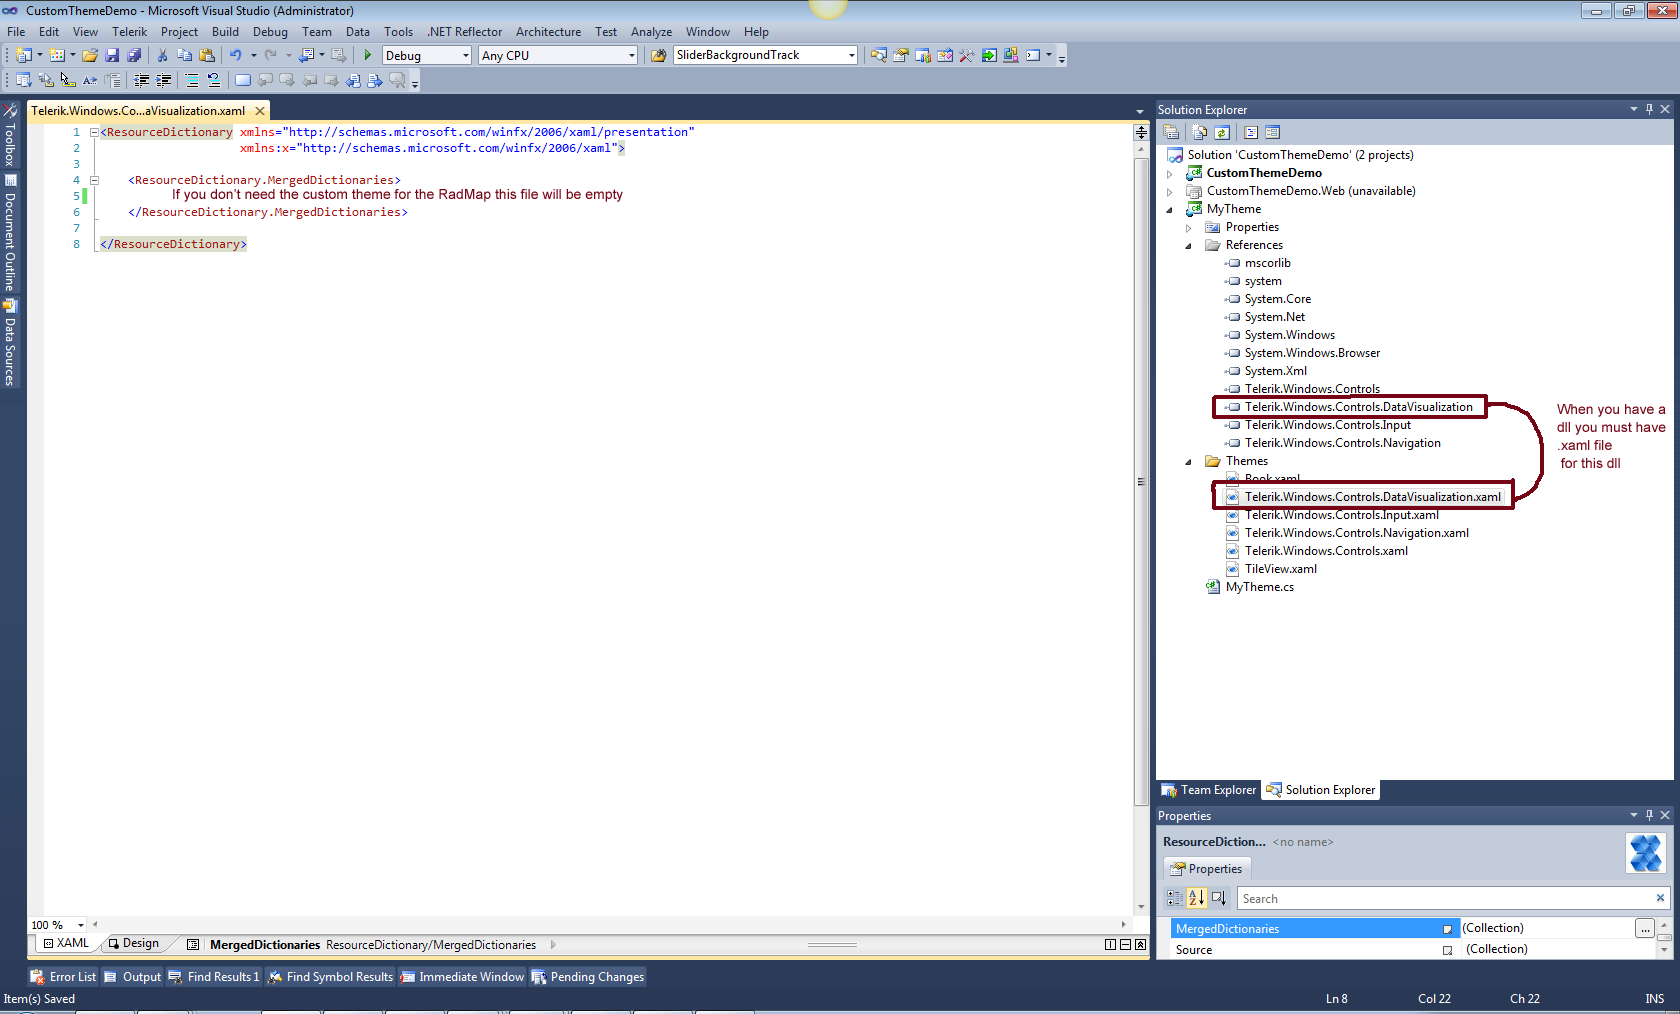Viewport: 1680px width, 1014px height.
Task: Click the Properties icon in Solution Explorer toolbar
Action: pos(1171,133)
